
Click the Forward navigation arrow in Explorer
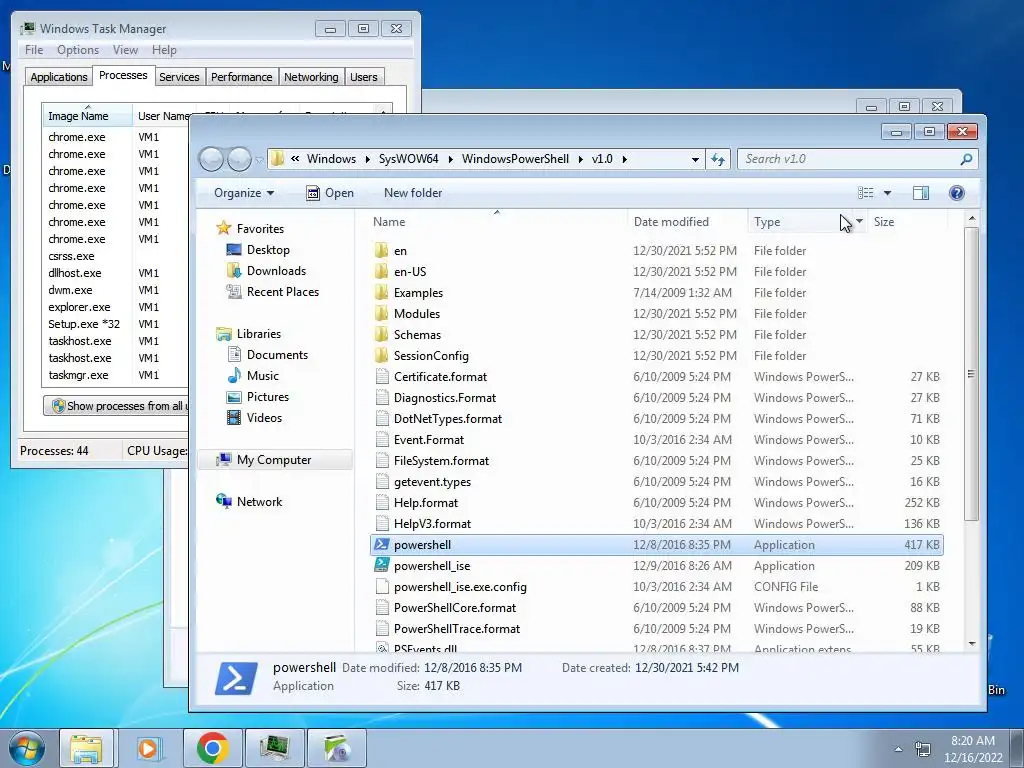click(239, 159)
